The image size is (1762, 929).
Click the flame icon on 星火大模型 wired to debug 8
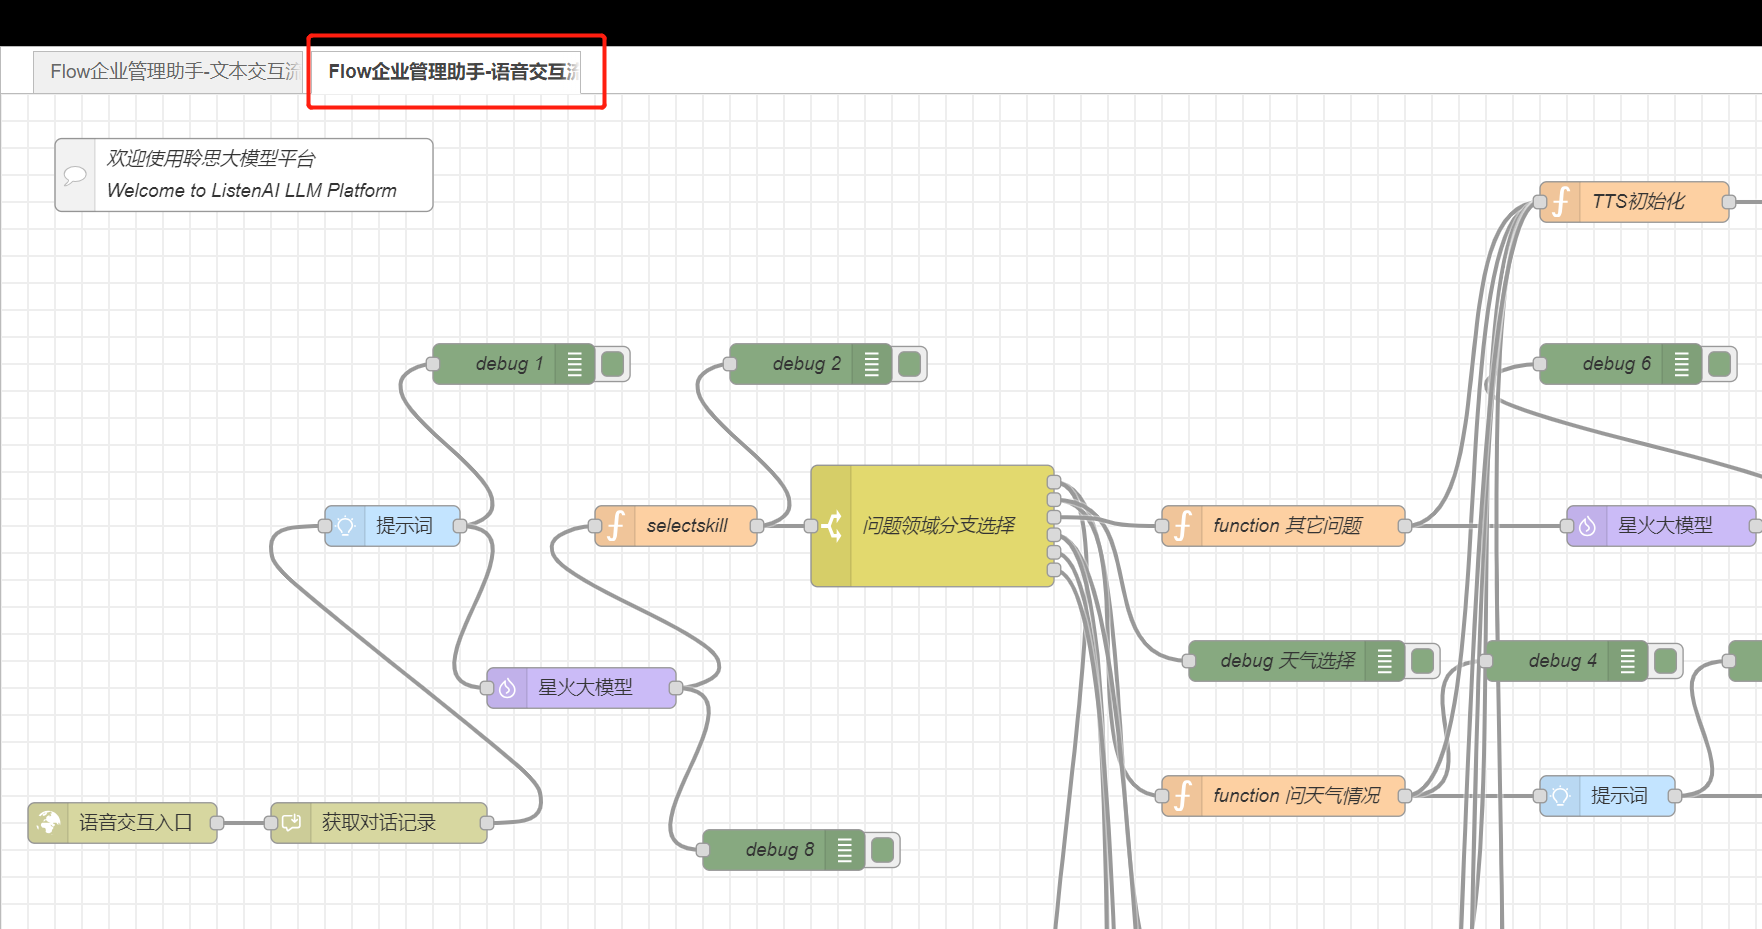click(x=508, y=688)
